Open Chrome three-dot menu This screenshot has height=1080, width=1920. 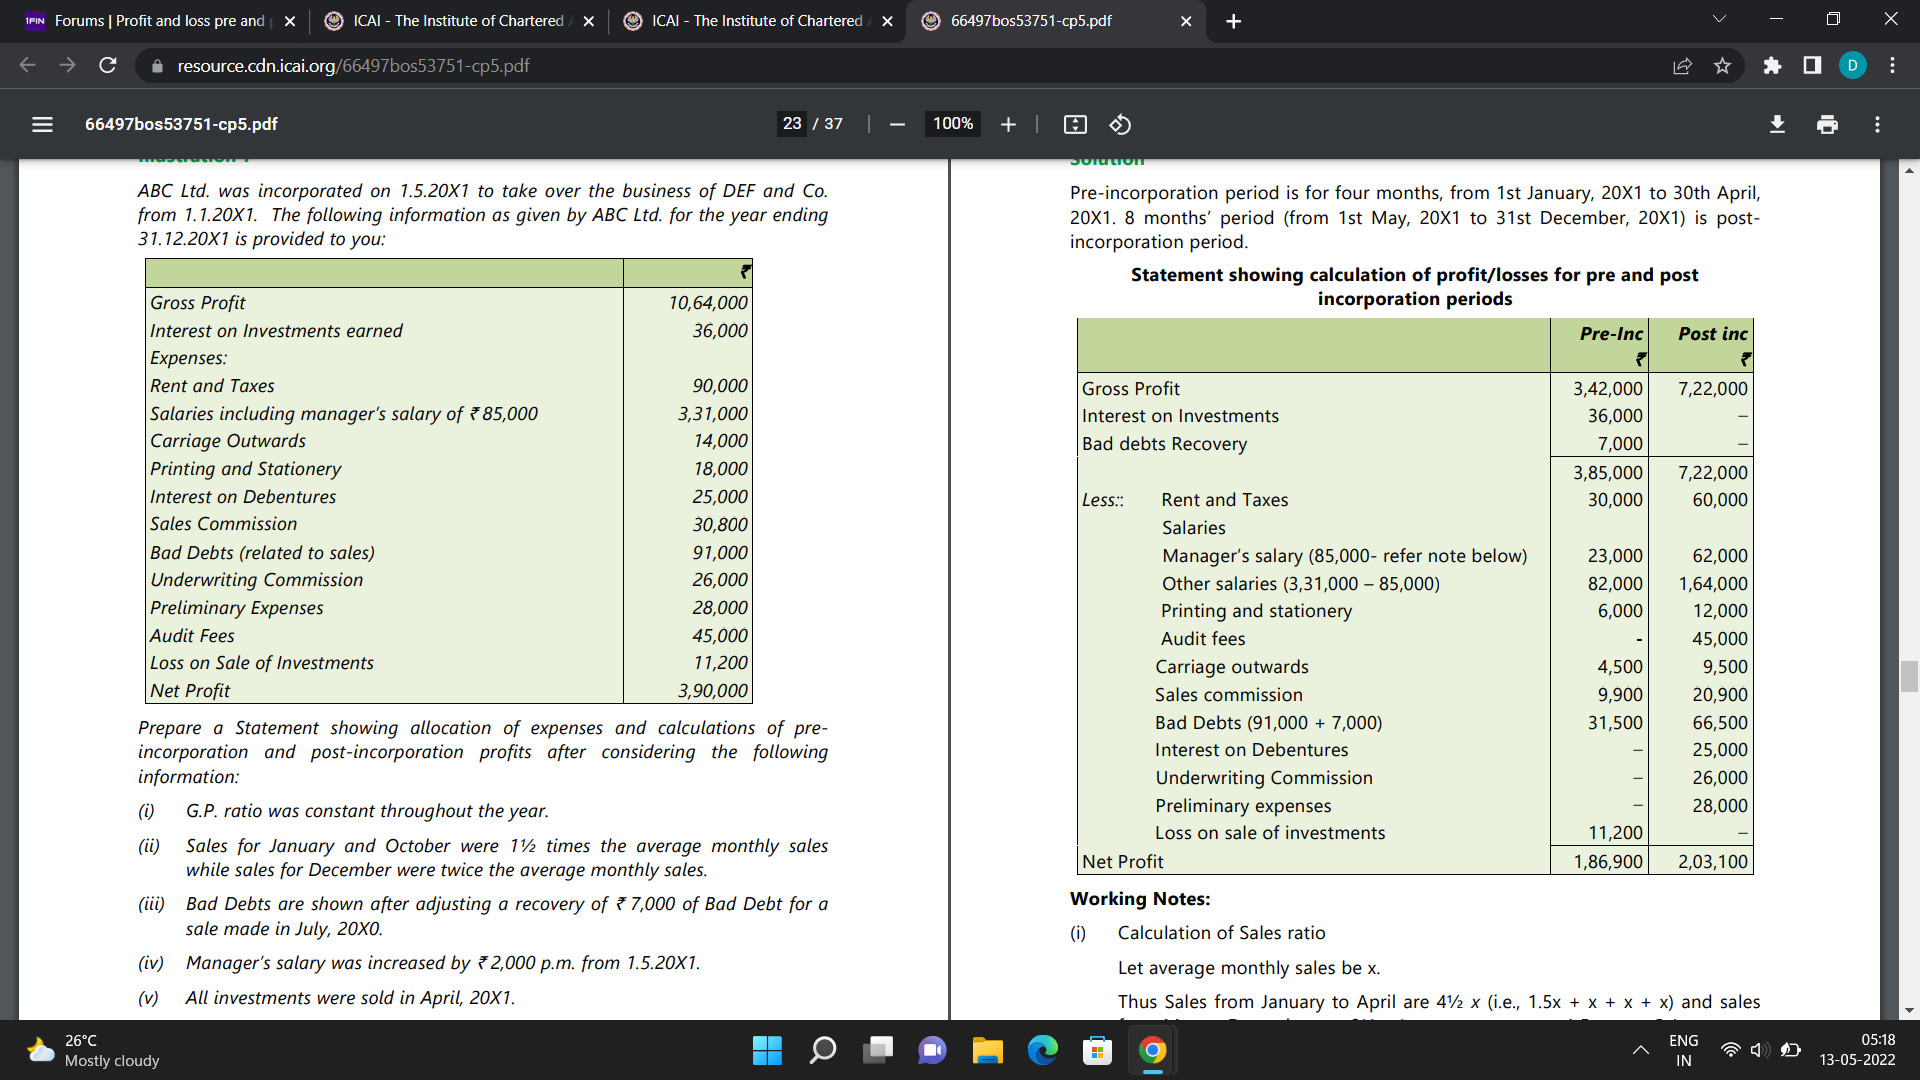tap(1892, 66)
